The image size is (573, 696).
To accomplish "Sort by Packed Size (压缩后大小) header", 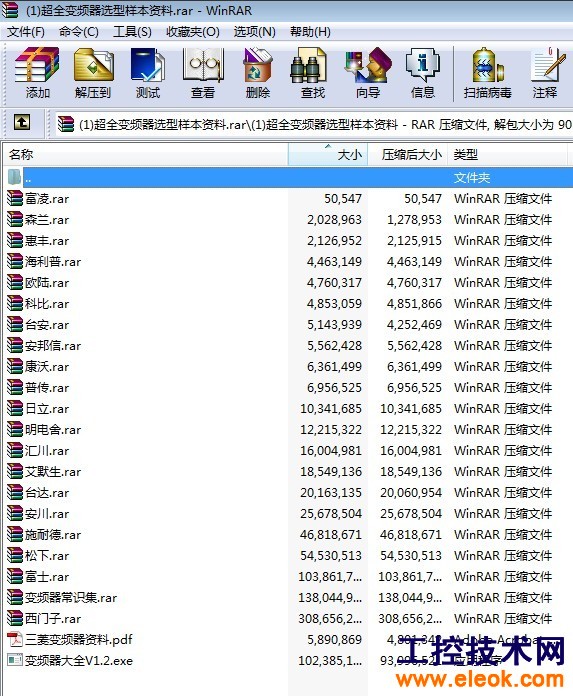I will coord(407,154).
